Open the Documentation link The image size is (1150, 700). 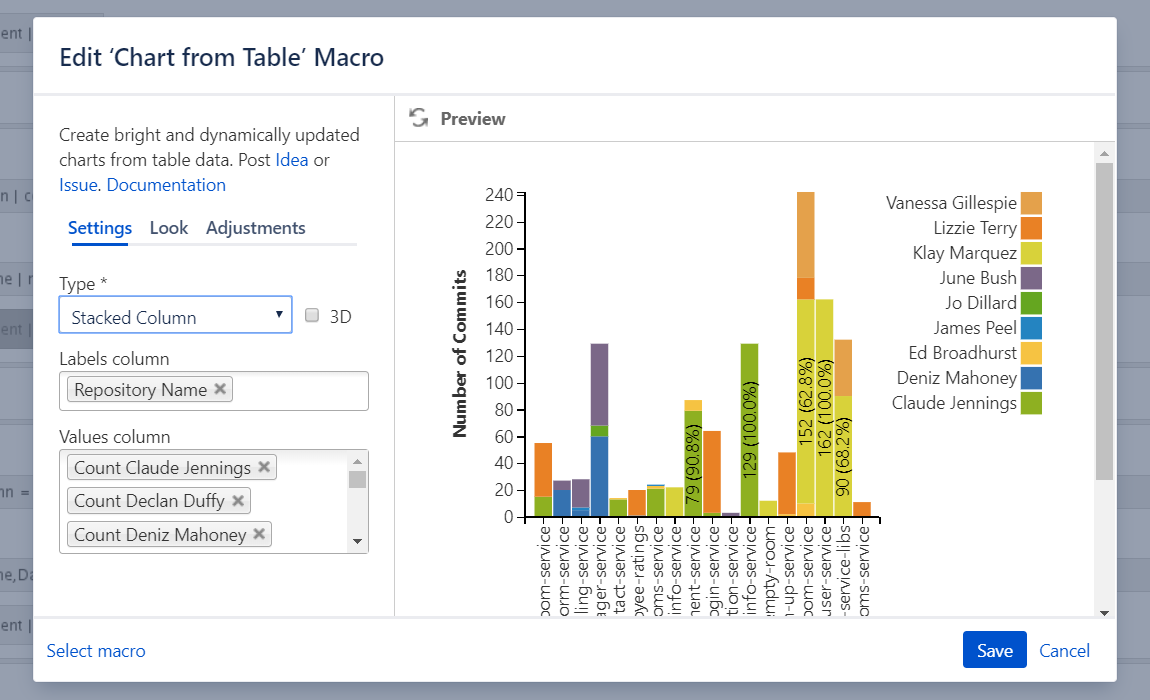point(166,184)
